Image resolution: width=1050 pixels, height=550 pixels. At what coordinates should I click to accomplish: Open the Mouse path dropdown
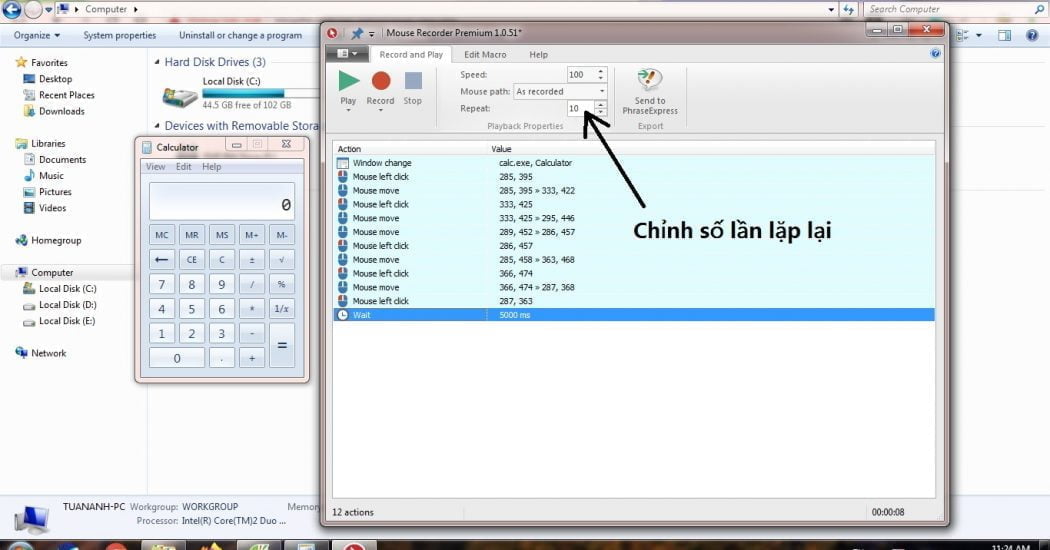pyautogui.click(x=560, y=91)
